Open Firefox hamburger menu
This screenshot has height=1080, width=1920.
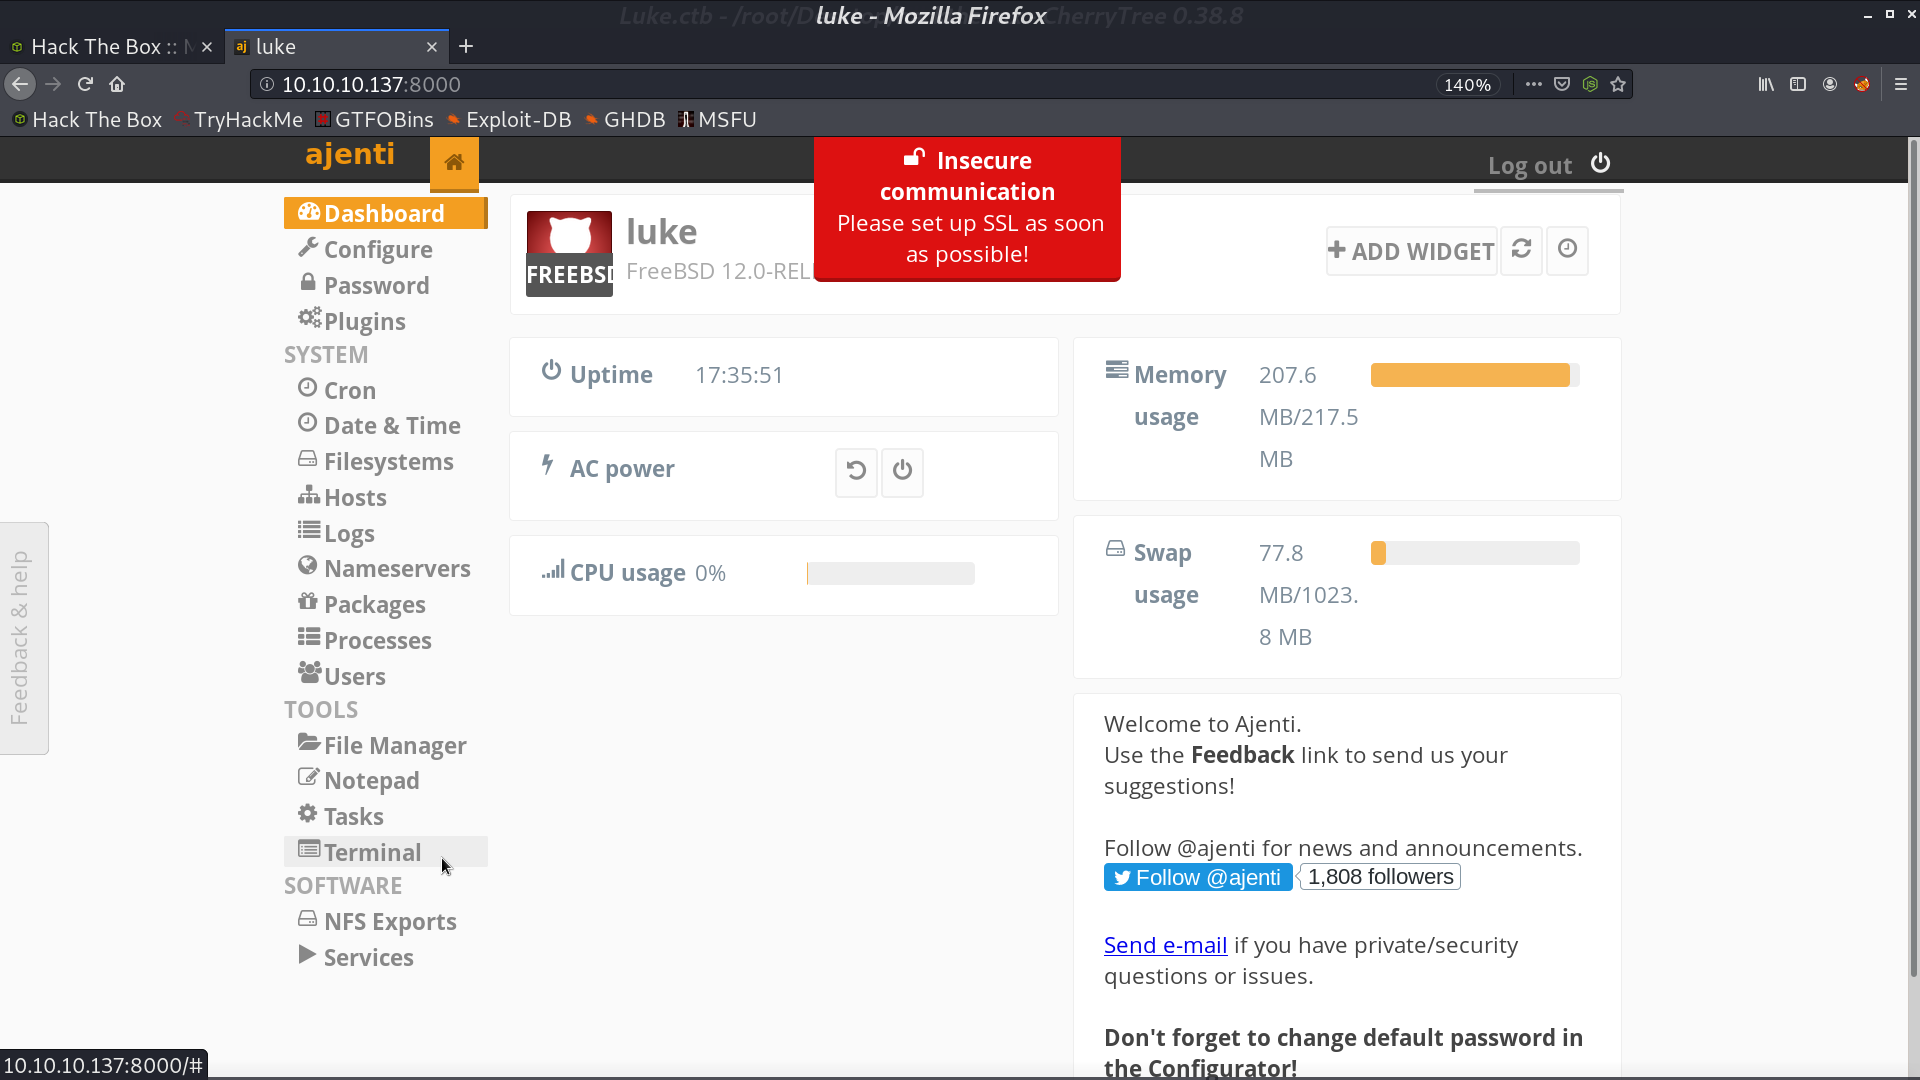(1901, 85)
